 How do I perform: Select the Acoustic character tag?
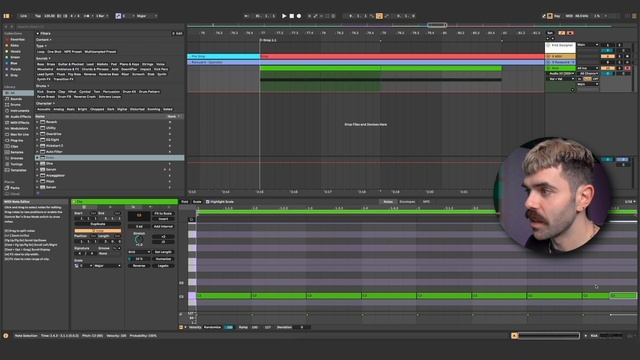(x=44, y=109)
